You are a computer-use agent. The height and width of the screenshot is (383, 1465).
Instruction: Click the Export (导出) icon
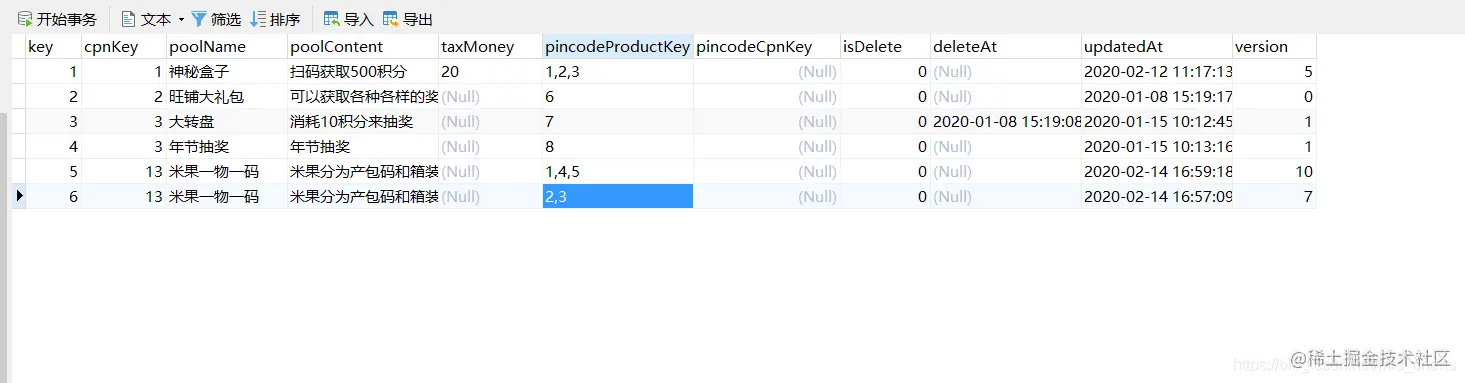click(x=391, y=19)
